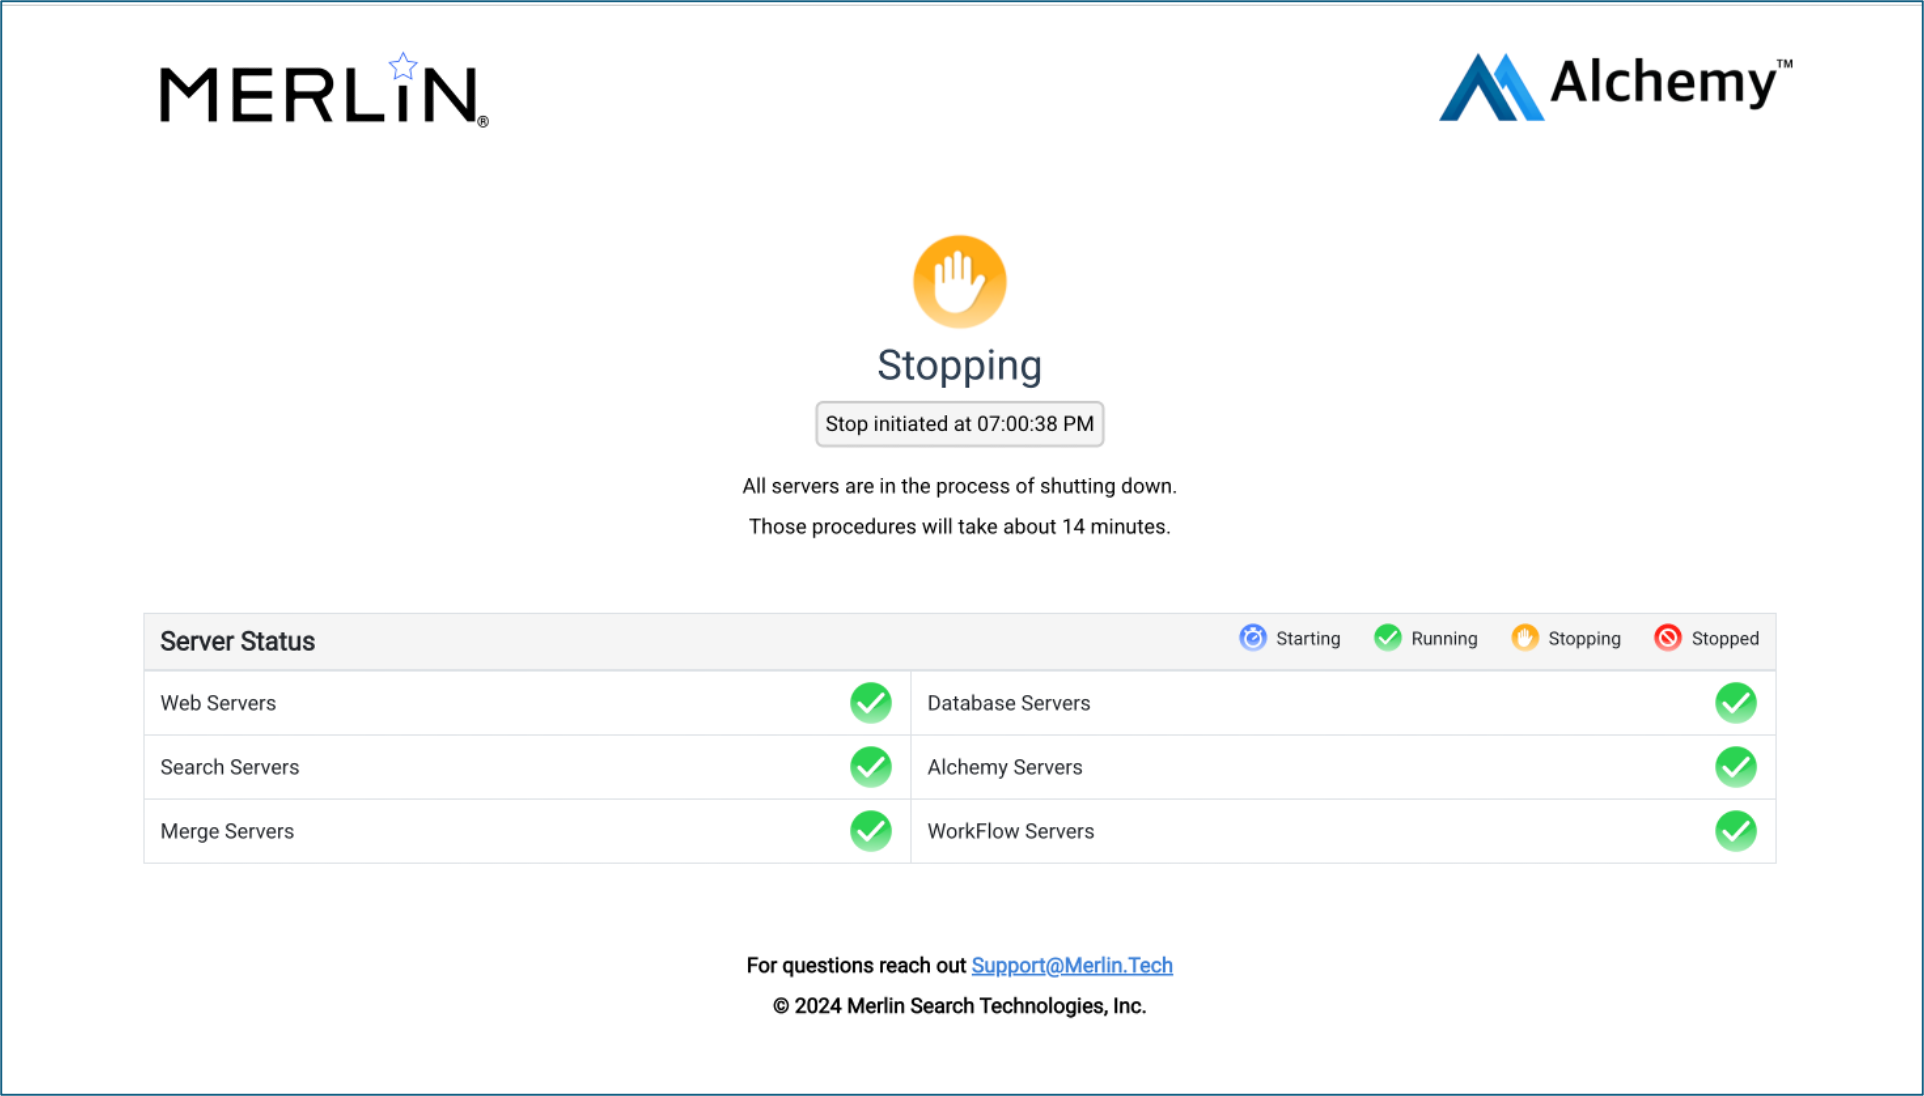Select the Stopping orange hand legend icon
Screen dimensions: 1924x1096
(x=1525, y=638)
